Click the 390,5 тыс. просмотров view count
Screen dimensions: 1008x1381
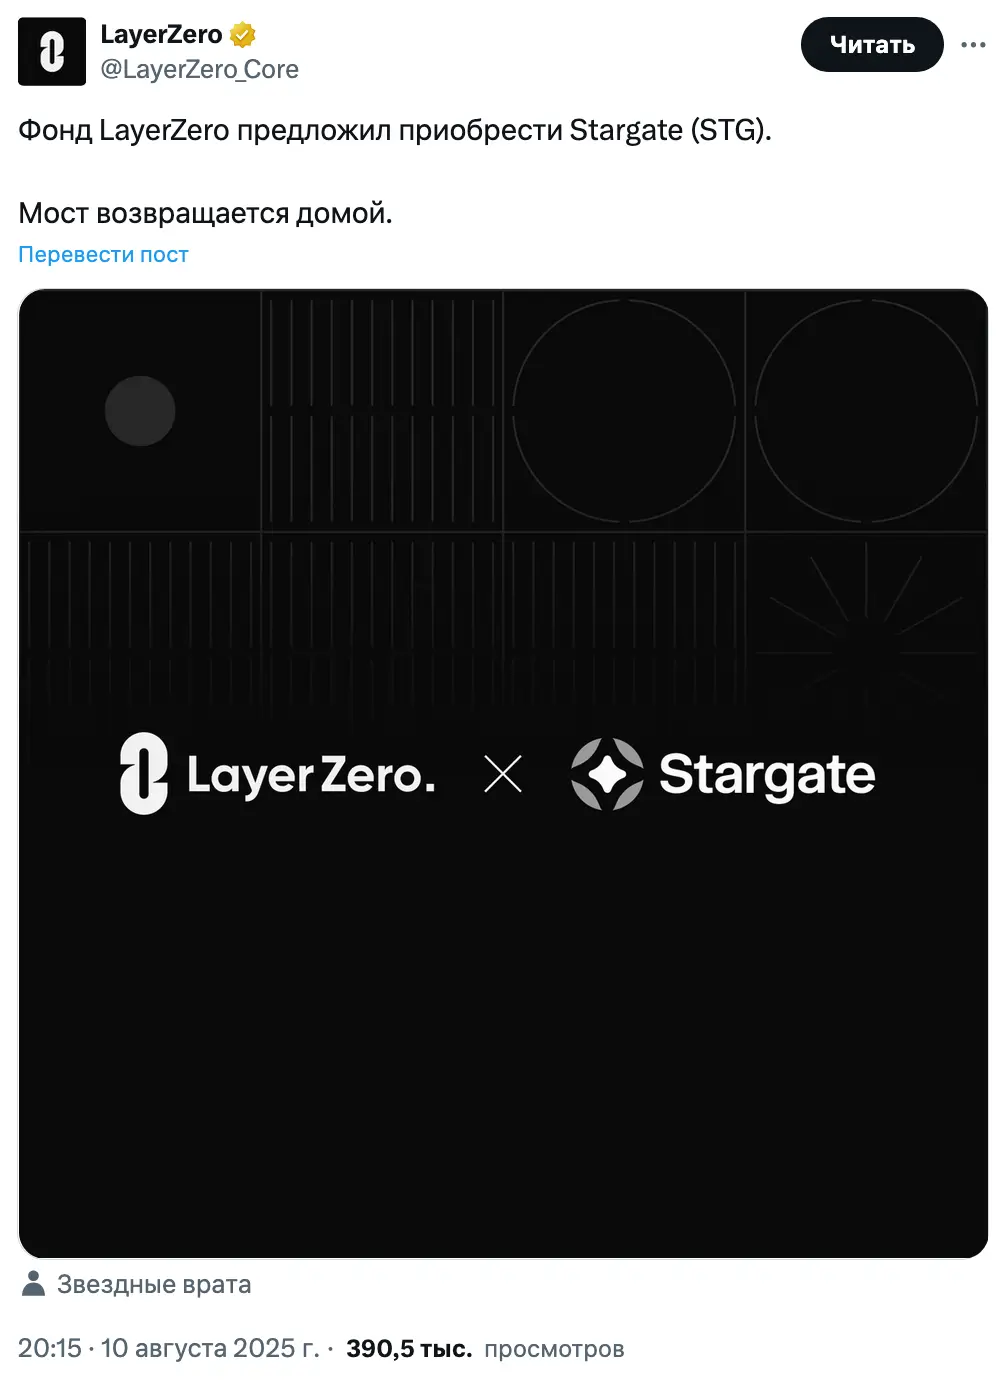tap(485, 1348)
